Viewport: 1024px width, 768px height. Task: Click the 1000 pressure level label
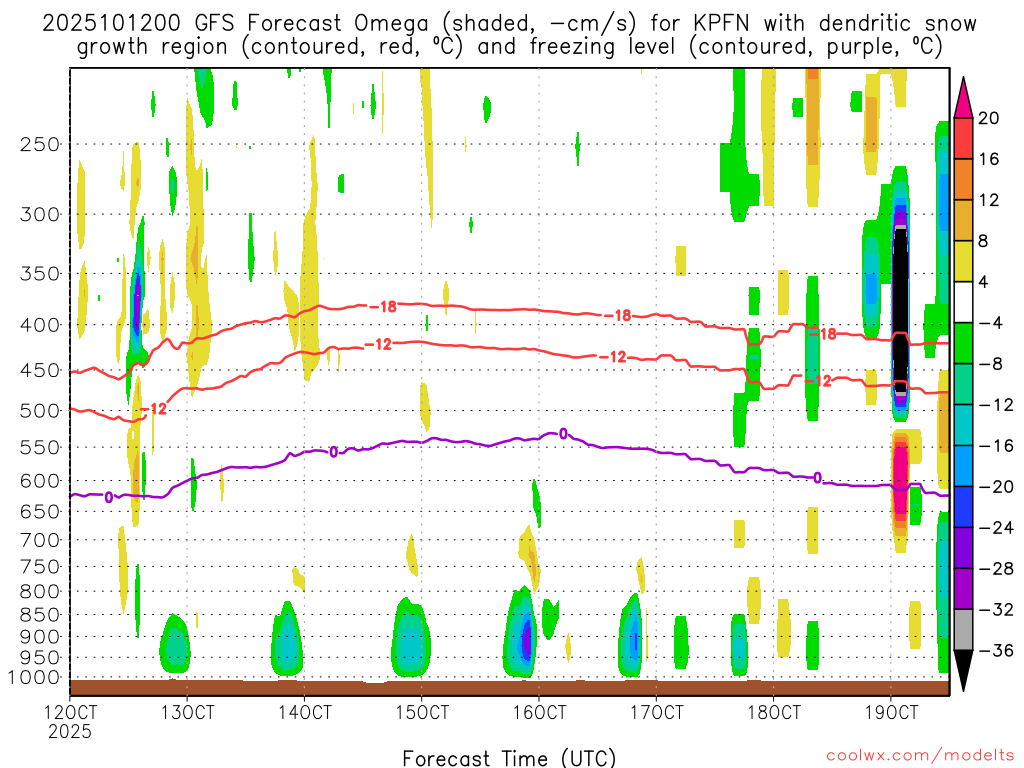pos(34,678)
